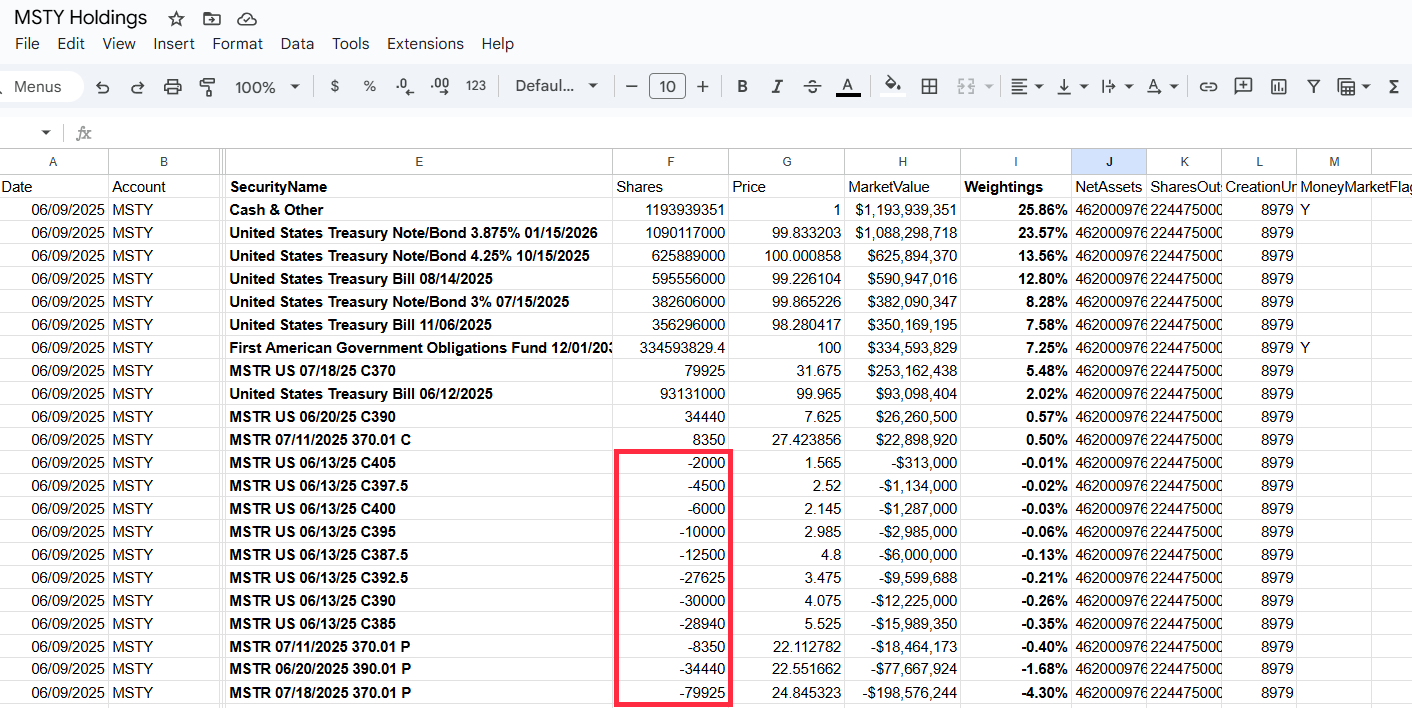Open the Extensions menu
Image resolution: width=1412 pixels, height=708 pixels.
click(425, 44)
